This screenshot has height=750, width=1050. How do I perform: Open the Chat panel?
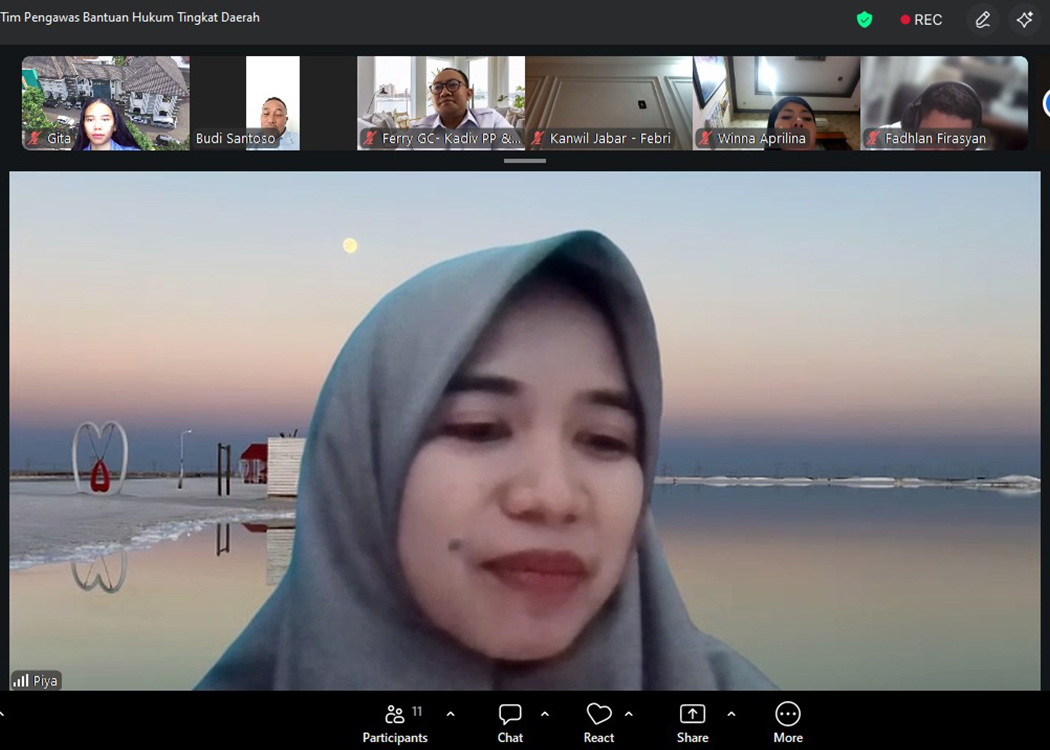(x=510, y=723)
